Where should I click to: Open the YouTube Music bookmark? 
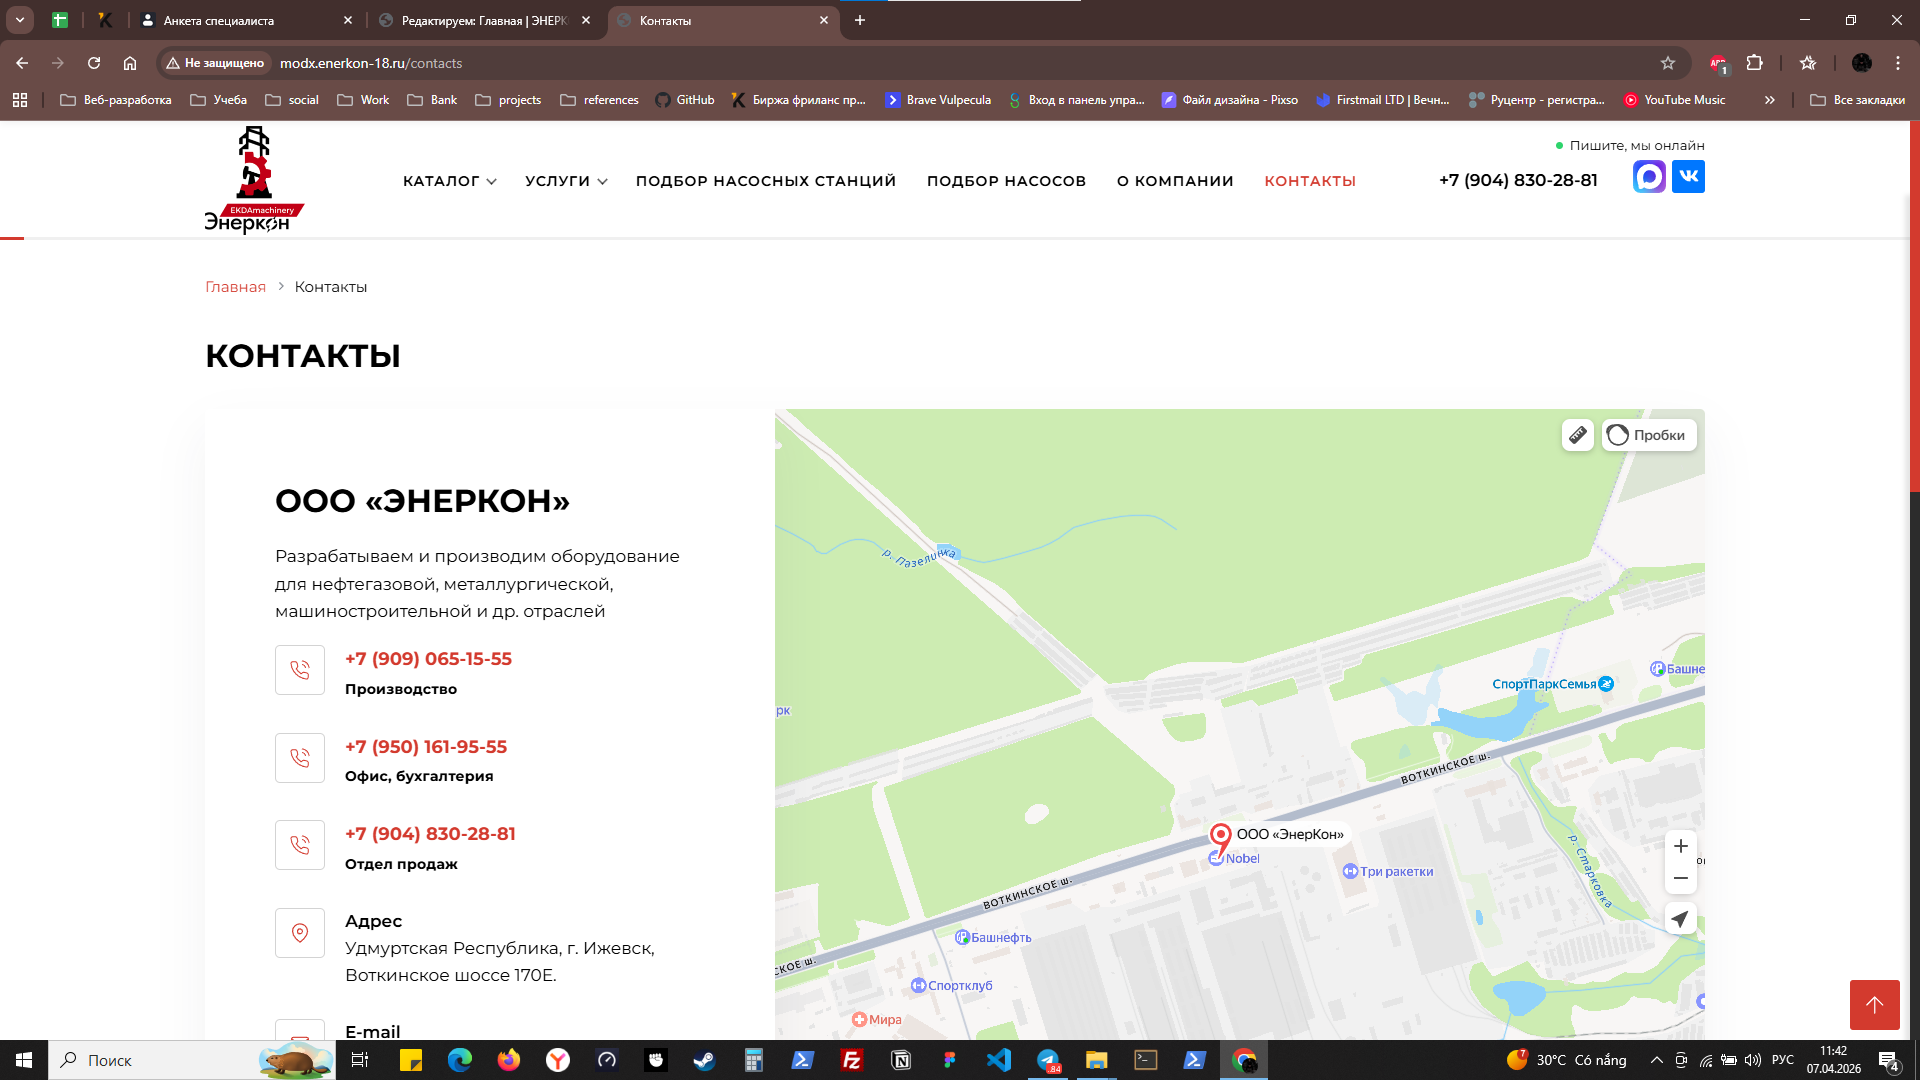[x=1675, y=100]
